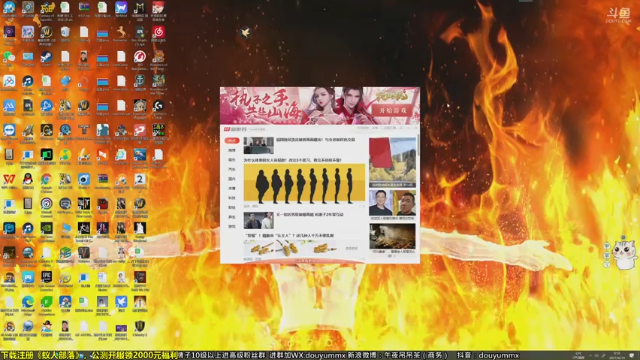Viewport: 640px width, 360px height.
Task: Launch WPS Office from the desktop
Action: point(9,180)
